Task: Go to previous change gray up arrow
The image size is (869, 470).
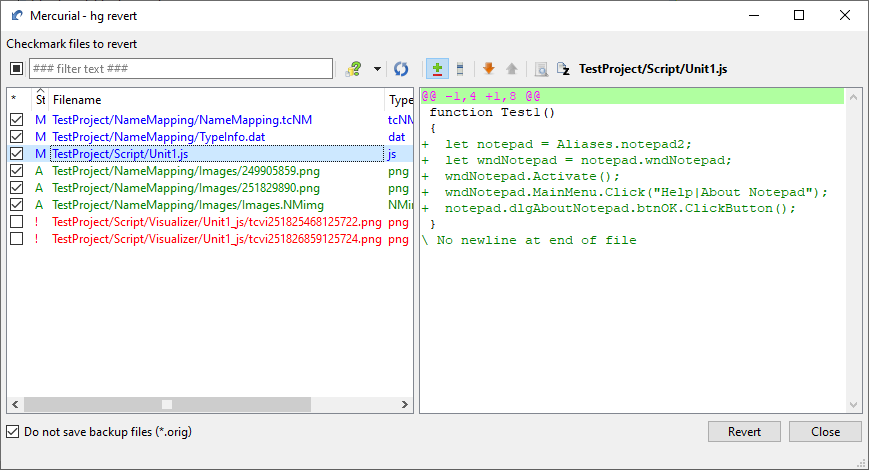Action: [x=512, y=69]
